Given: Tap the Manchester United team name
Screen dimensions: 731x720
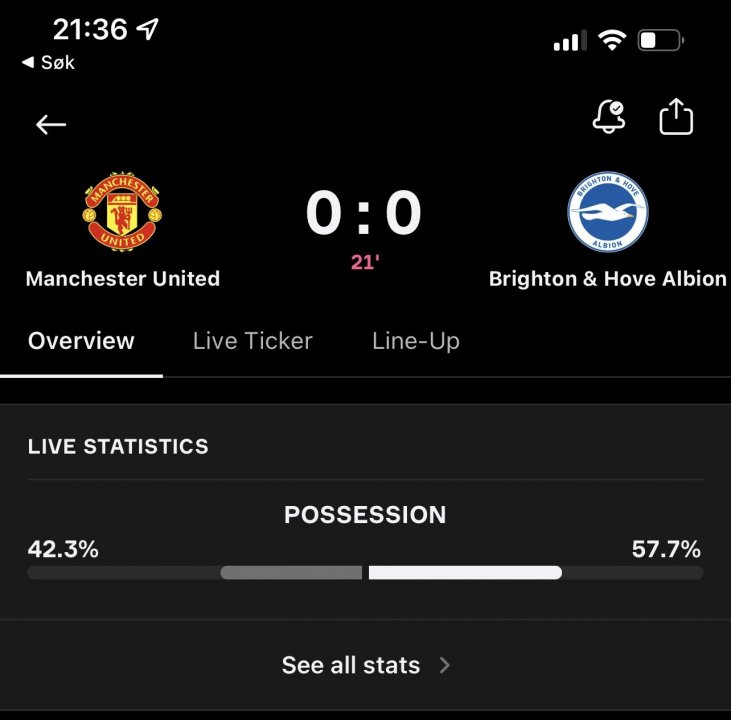Looking at the screenshot, I should [122, 279].
